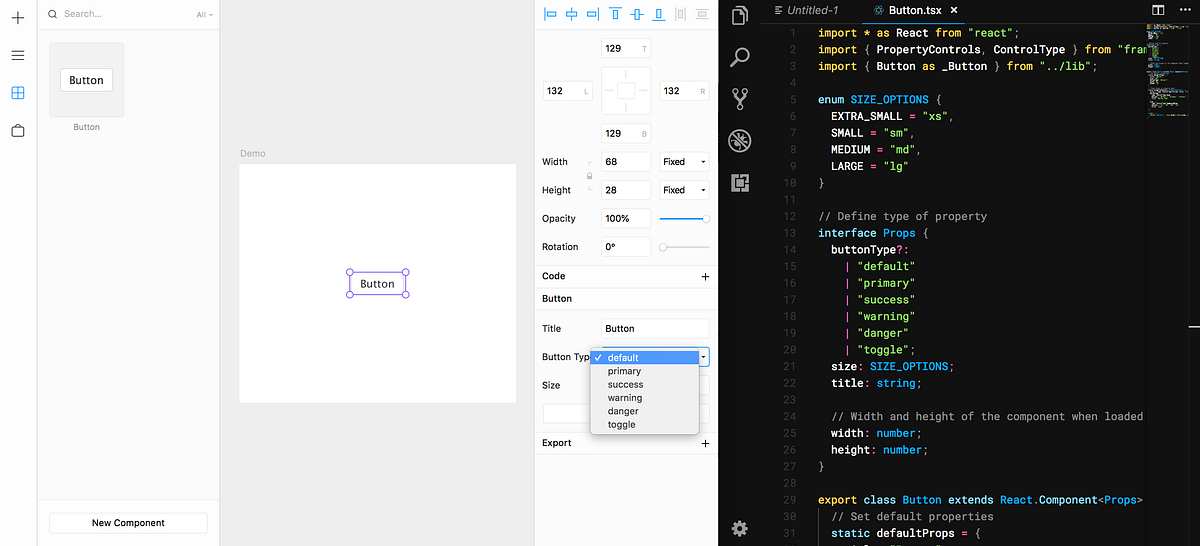1200x546 pixels.
Task: Click split editor icon in VS Code
Action: (x=1158, y=10)
